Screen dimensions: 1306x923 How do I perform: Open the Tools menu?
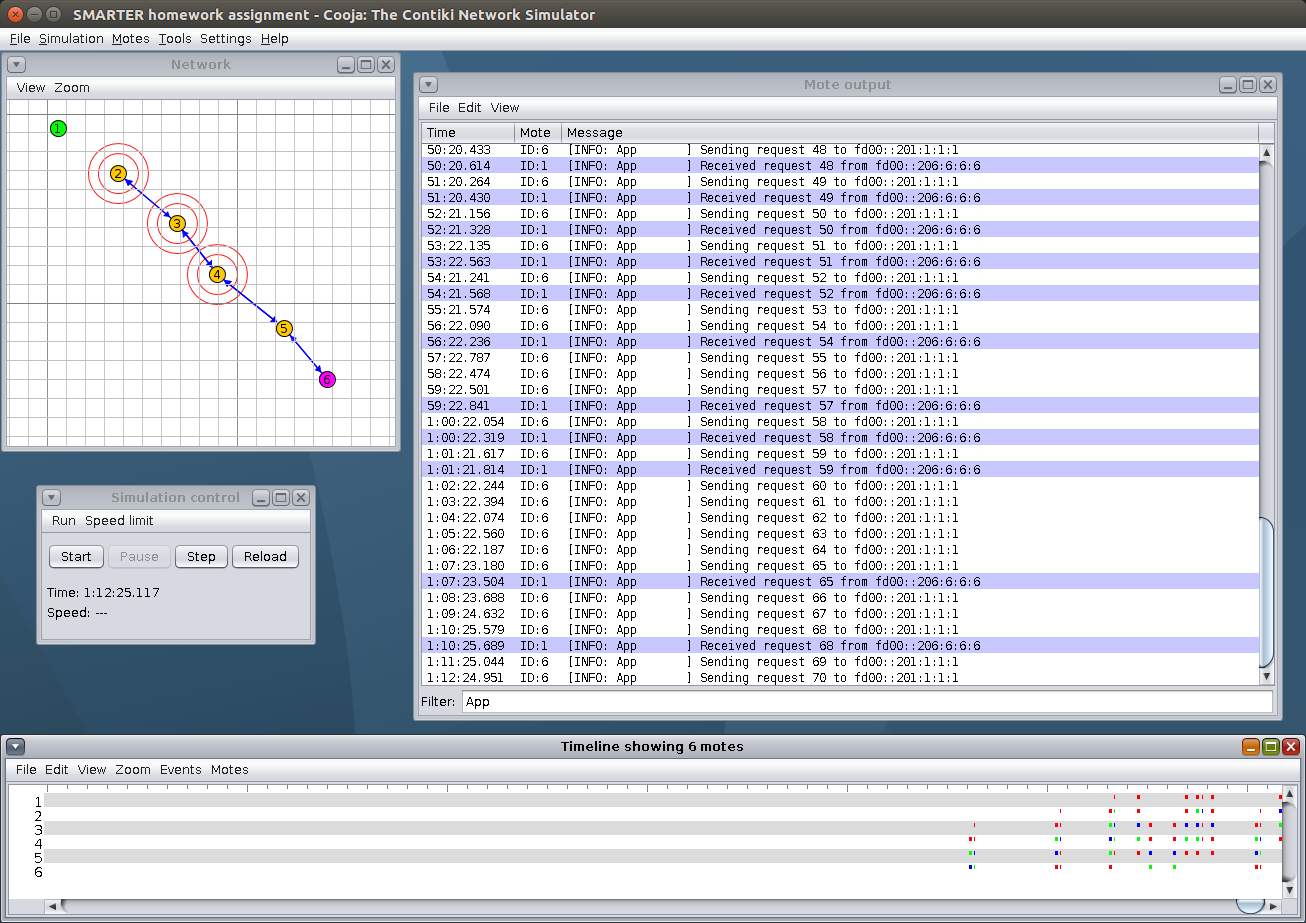point(175,39)
